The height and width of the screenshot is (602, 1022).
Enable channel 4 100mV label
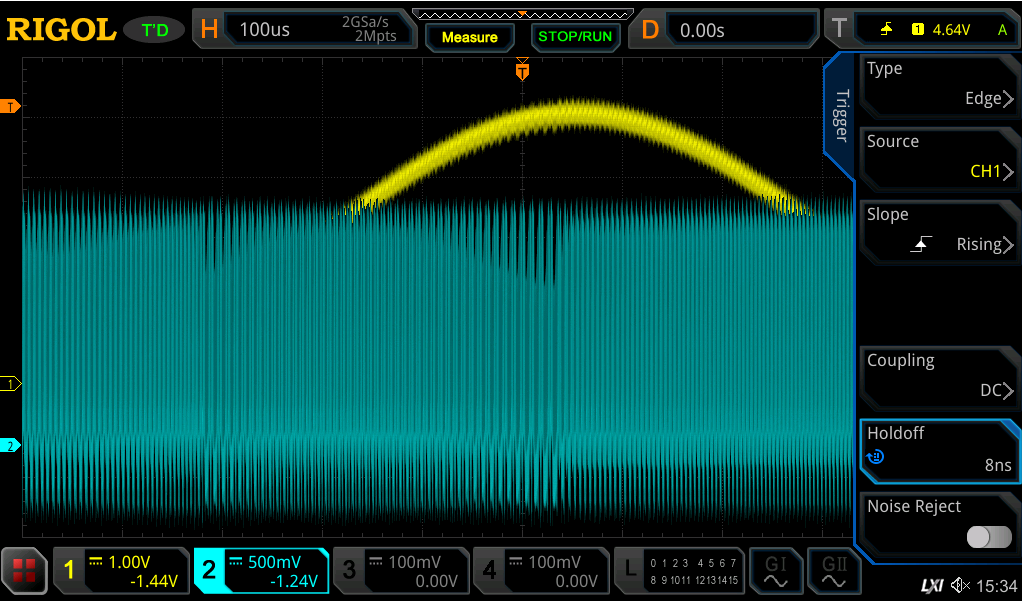(554, 562)
